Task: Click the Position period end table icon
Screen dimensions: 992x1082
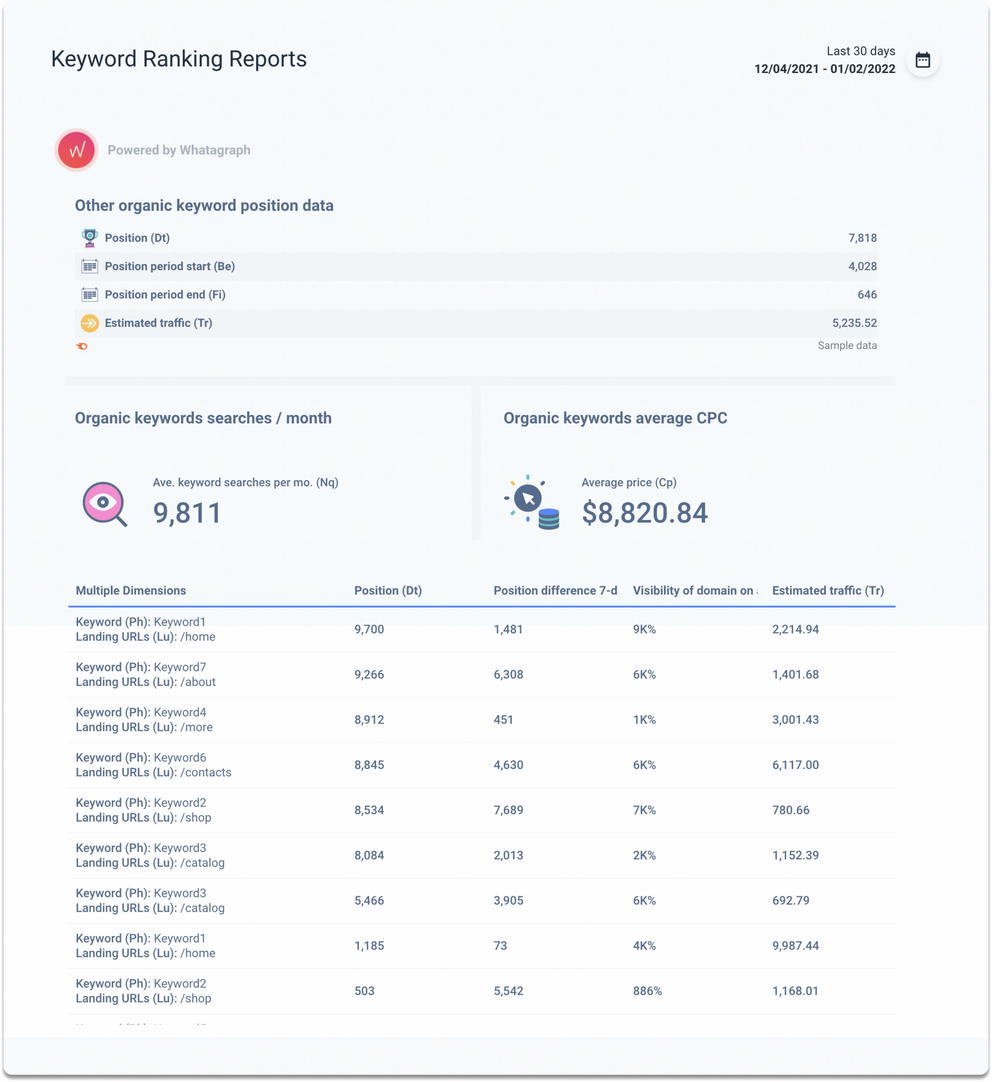Action: point(89,294)
